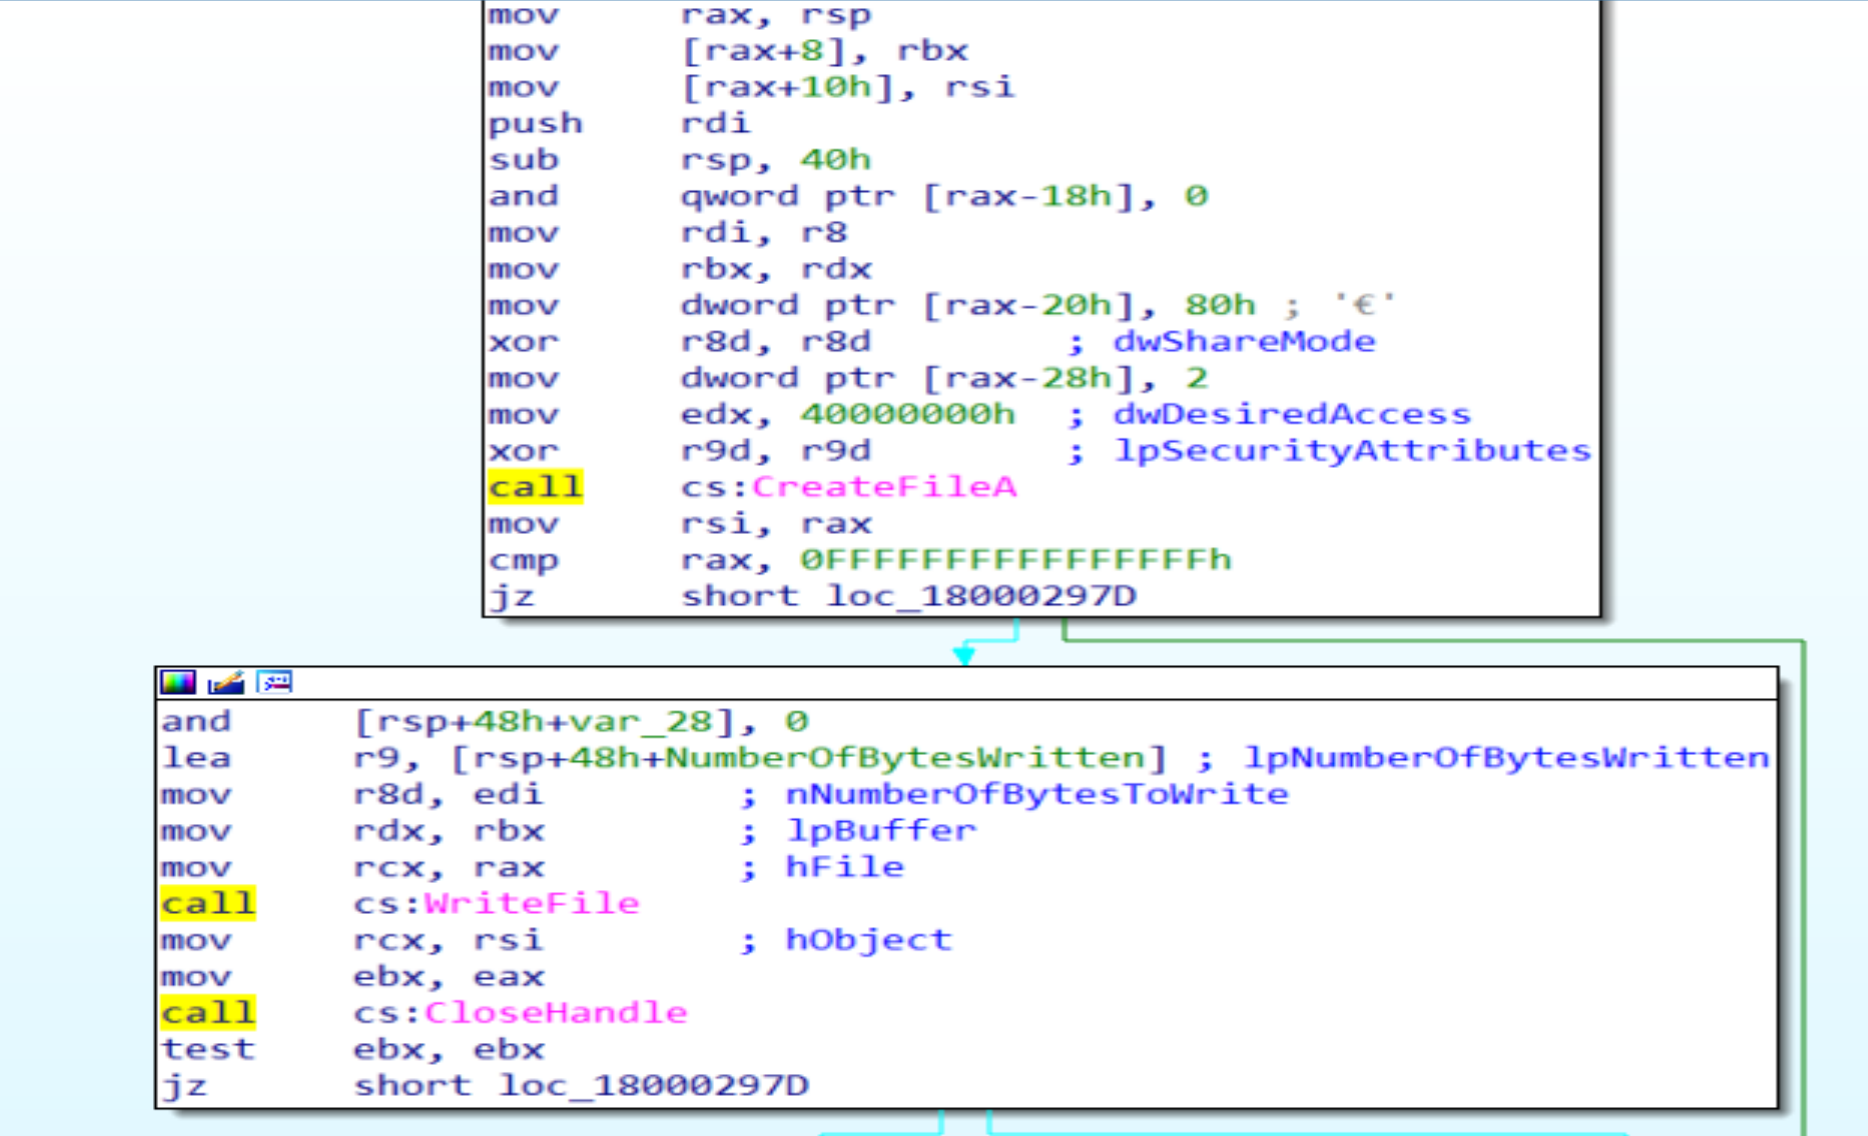Select the 40000000h dwDesiredAccess value
Screen dimensions: 1868x1136
pos(907,414)
